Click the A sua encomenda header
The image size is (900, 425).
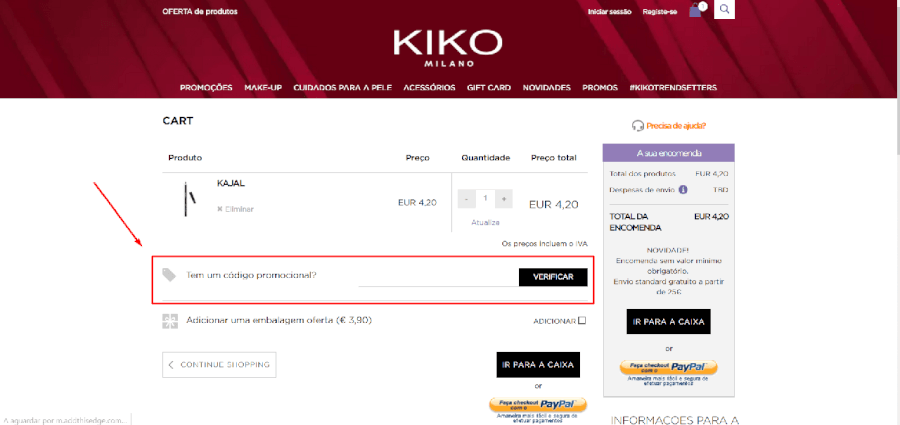coord(669,153)
